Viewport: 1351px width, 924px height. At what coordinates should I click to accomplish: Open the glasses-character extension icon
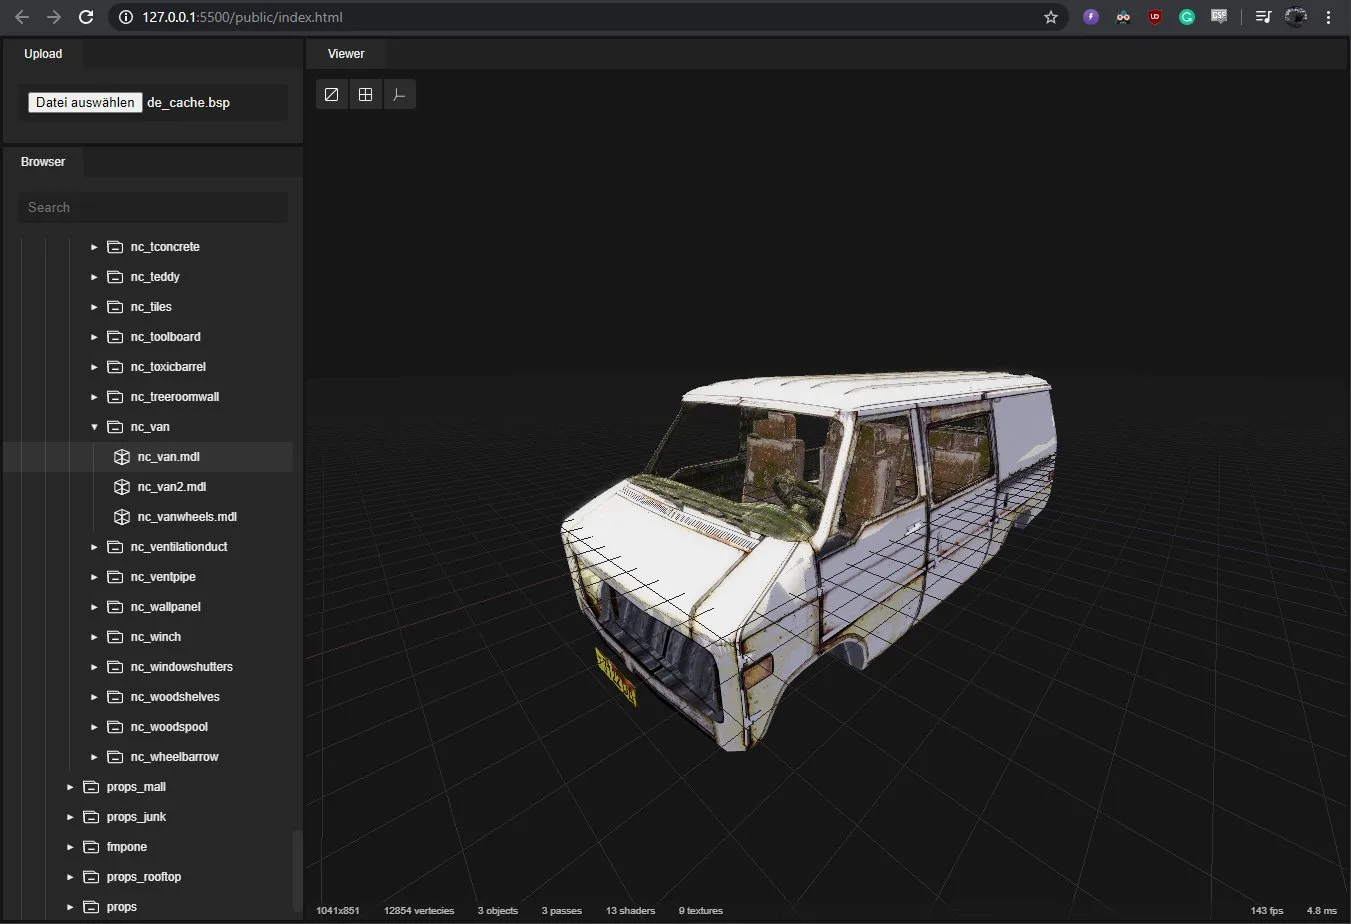coord(1123,17)
